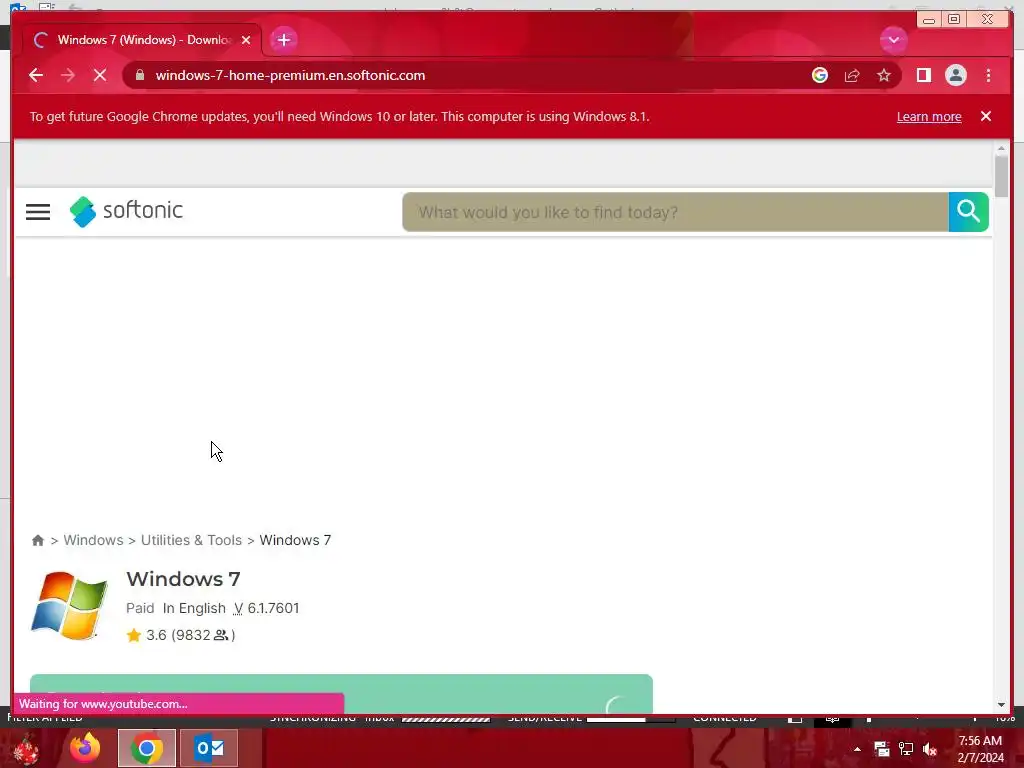The image size is (1024, 768).
Task: Click the address bar URL
Action: (290, 75)
